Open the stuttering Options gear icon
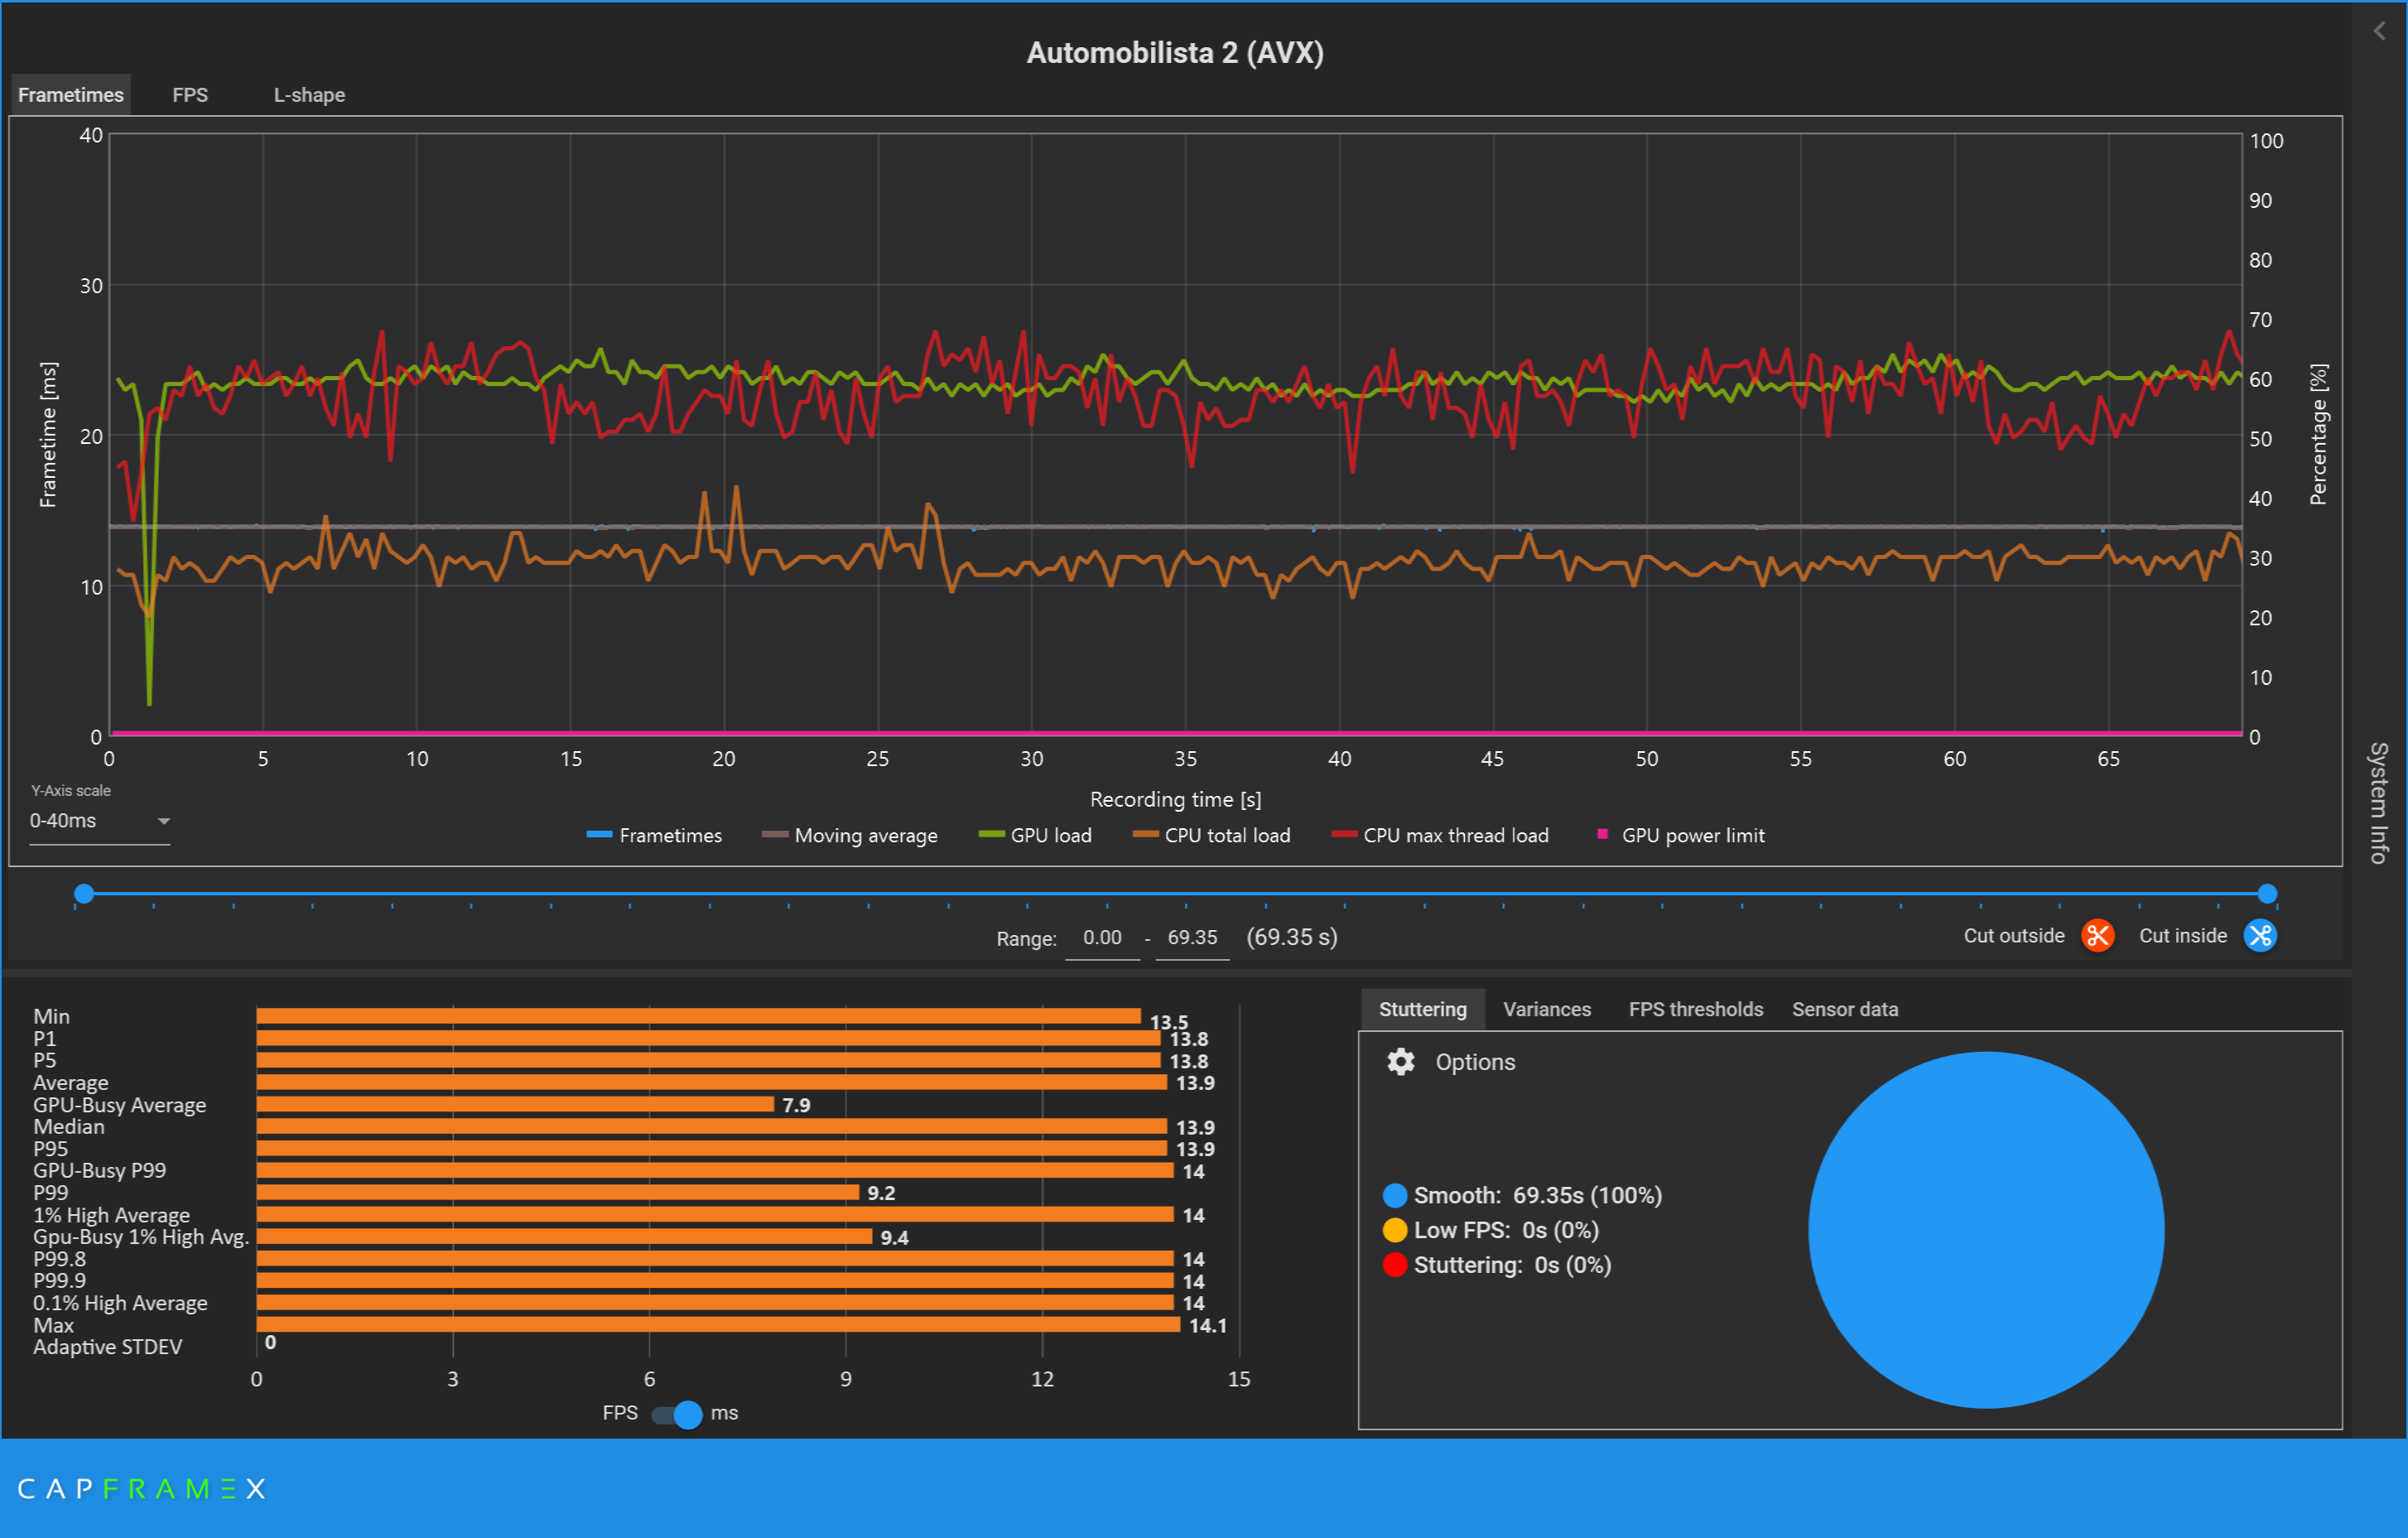 [x=1400, y=1062]
